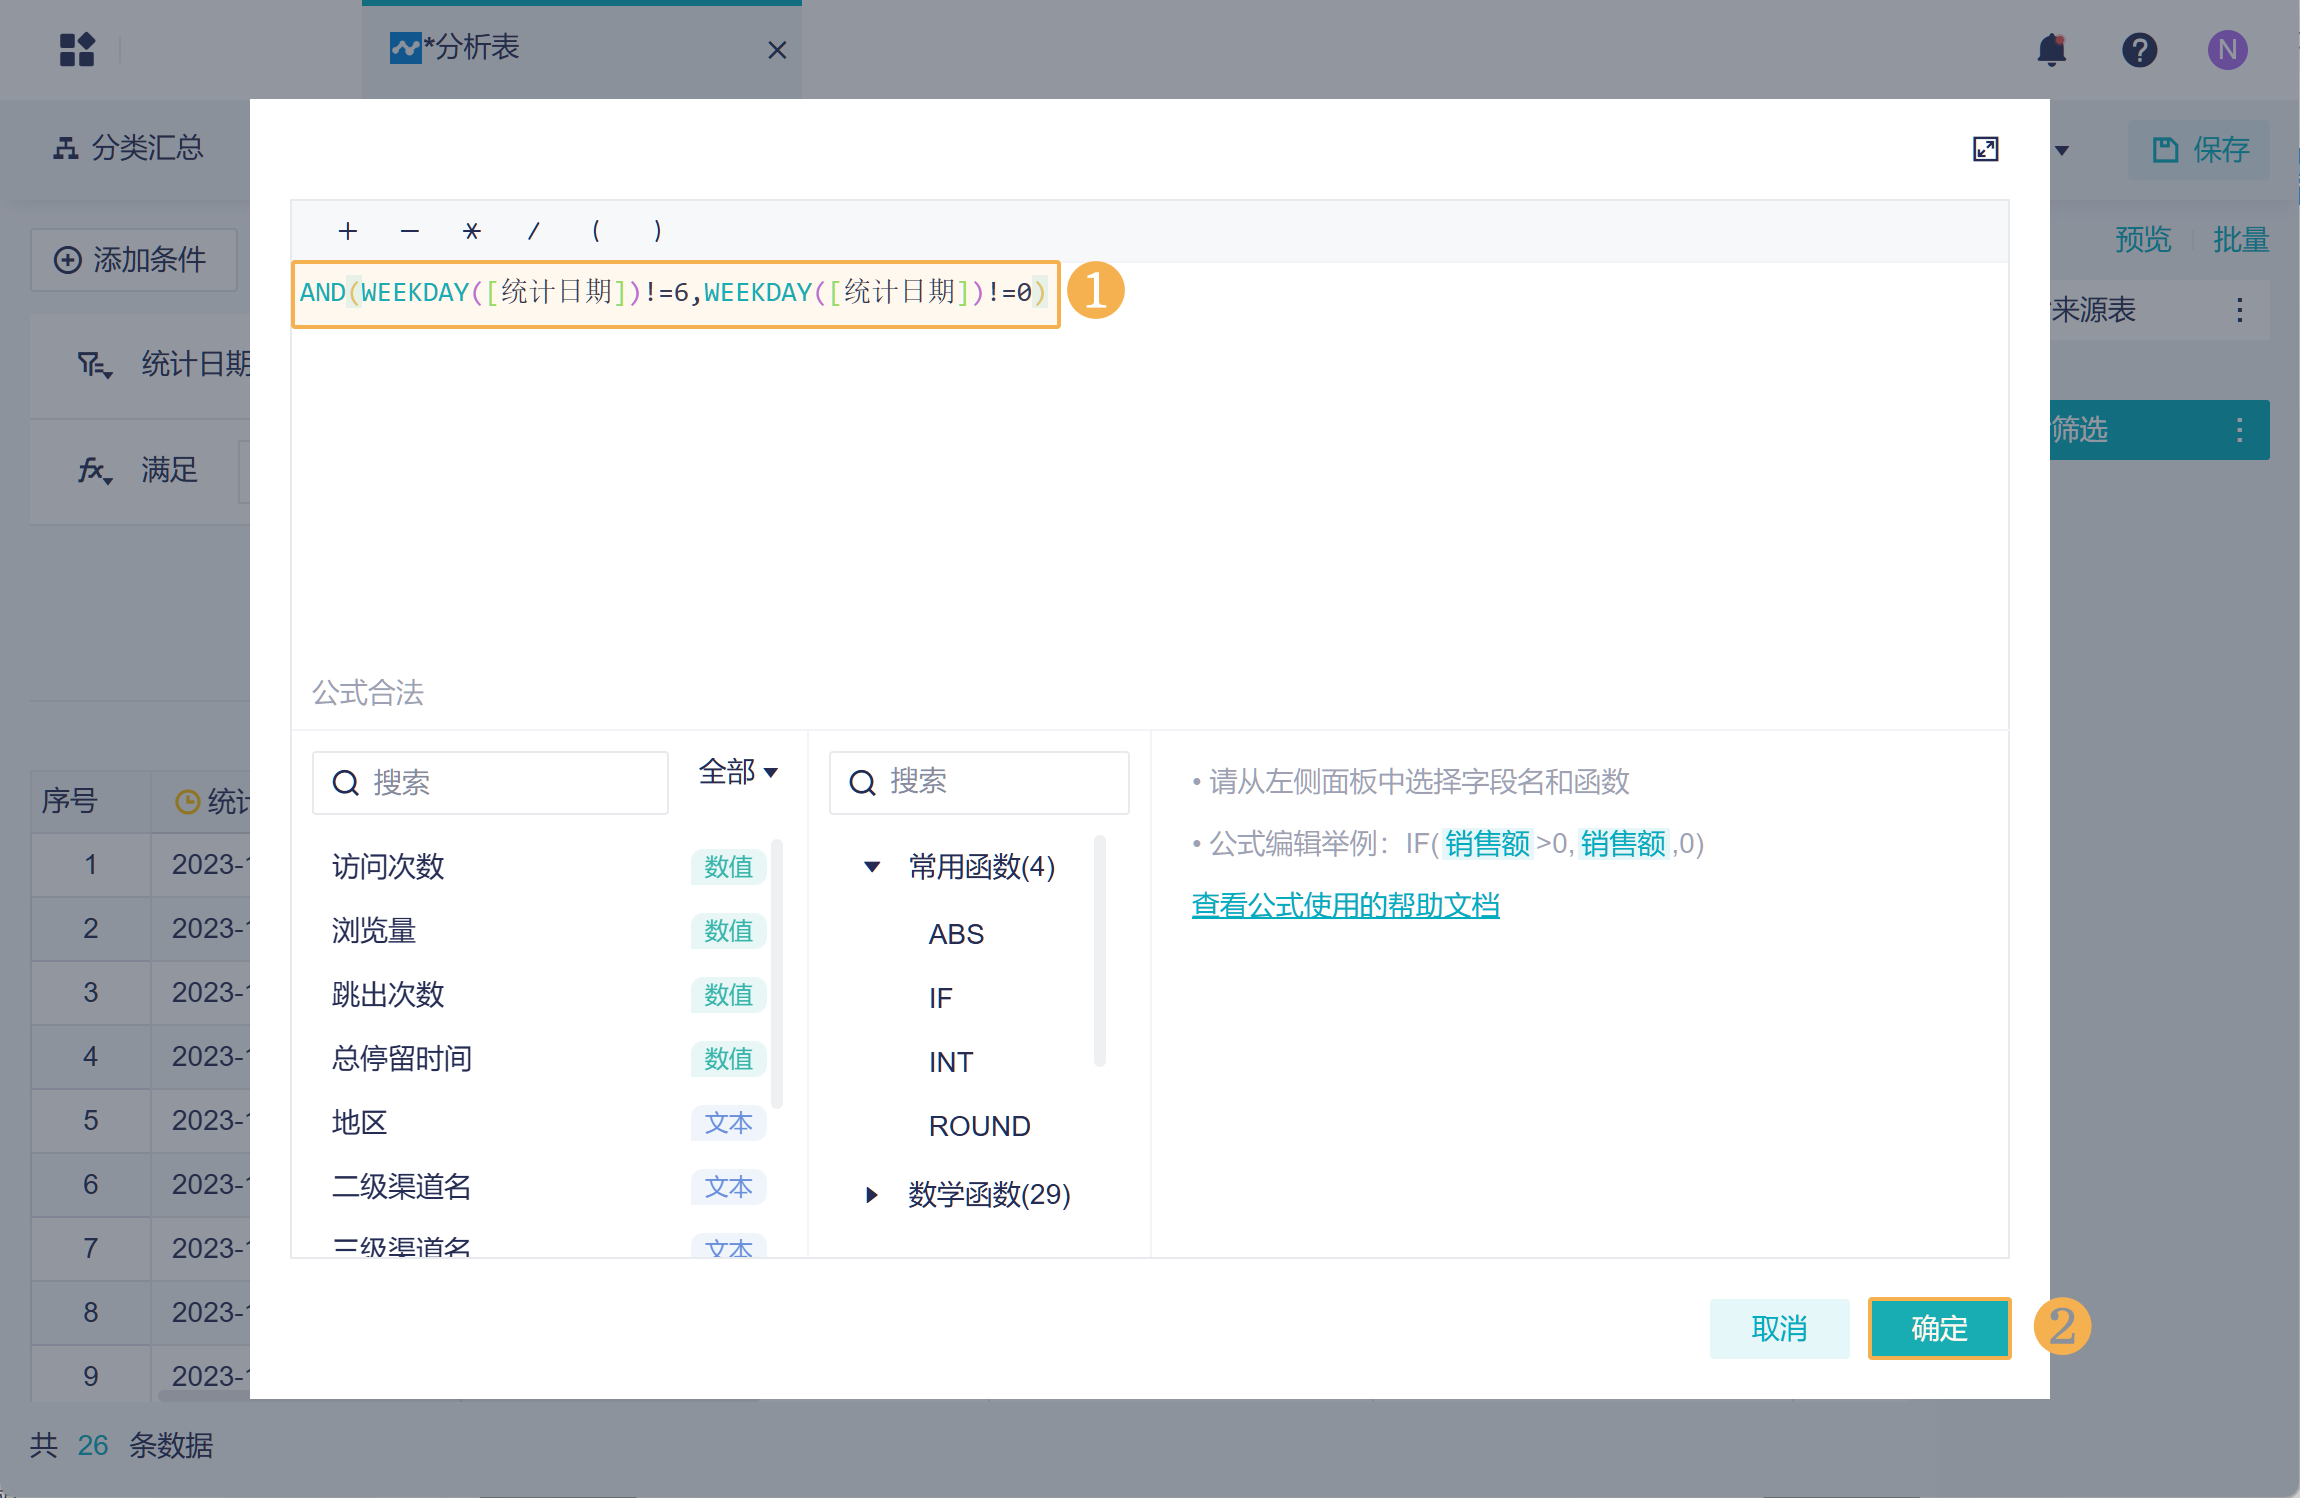Open the user avatar N
Image resolution: width=2300 pixels, height=1498 pixels.
(x=2227, y=49)
